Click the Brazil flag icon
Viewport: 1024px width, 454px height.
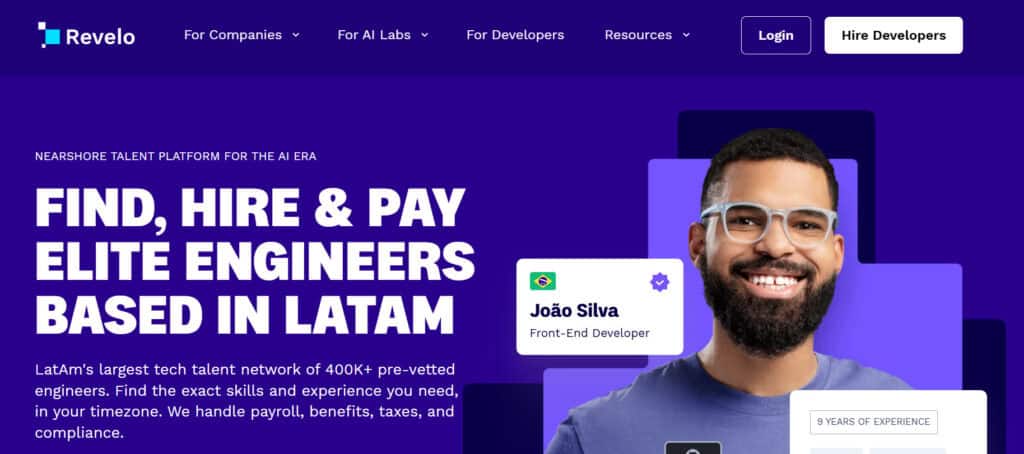(x=543, y=282)
